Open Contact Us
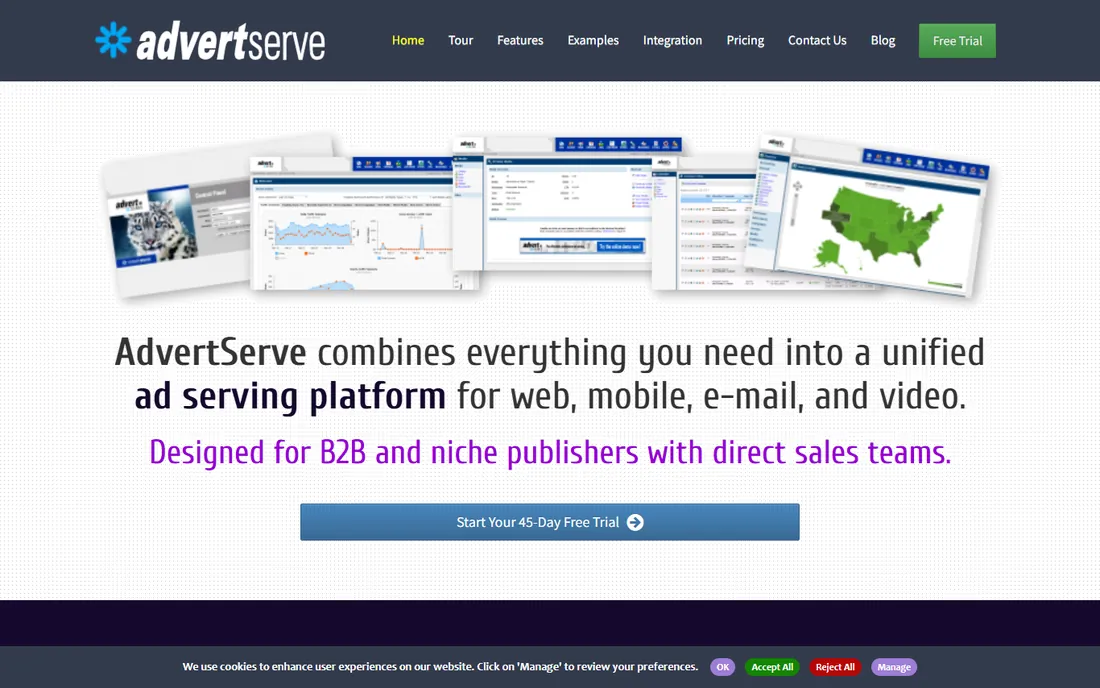Viewport: 1100px width, 688px height. pos(817,41)
